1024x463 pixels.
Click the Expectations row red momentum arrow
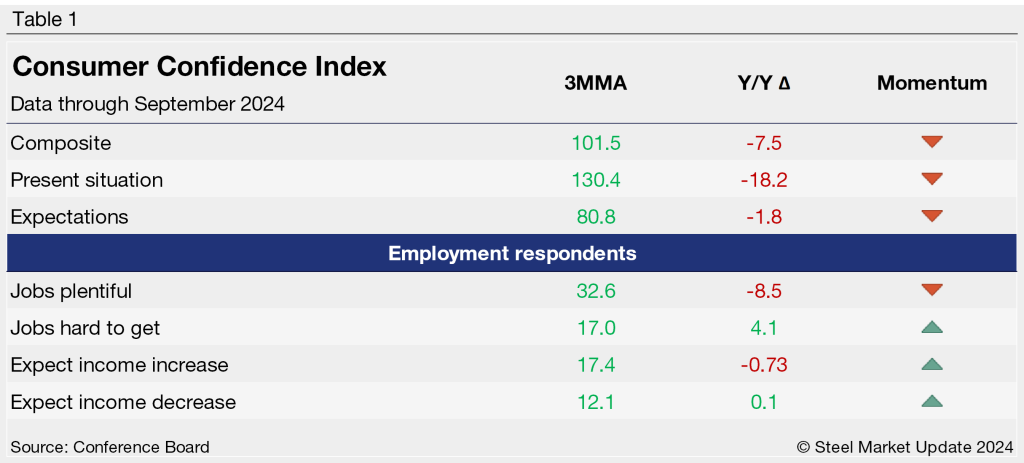click(932, 216)
